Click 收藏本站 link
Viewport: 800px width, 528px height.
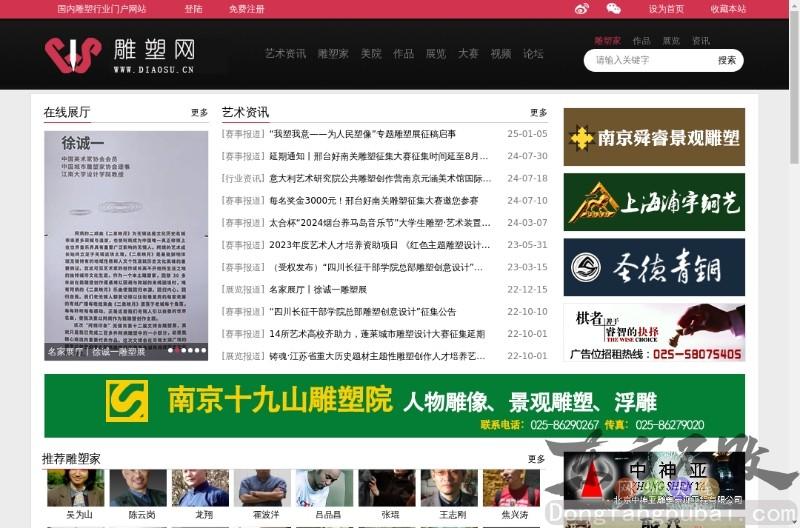tap(728, 9)
